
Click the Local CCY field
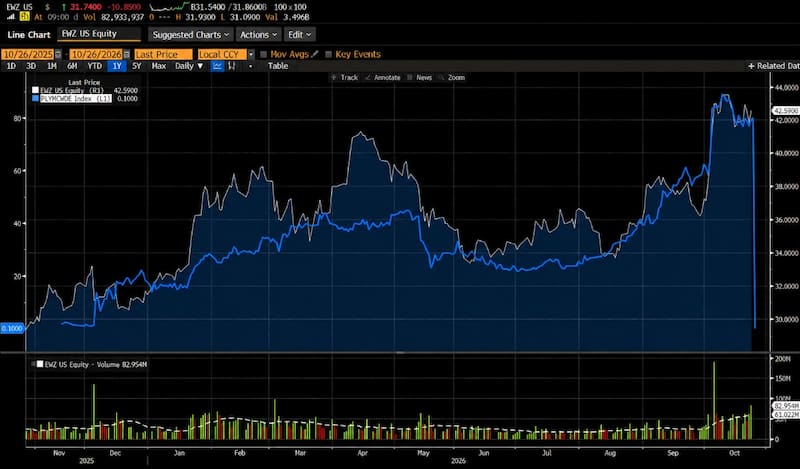(x=222, y=55)
